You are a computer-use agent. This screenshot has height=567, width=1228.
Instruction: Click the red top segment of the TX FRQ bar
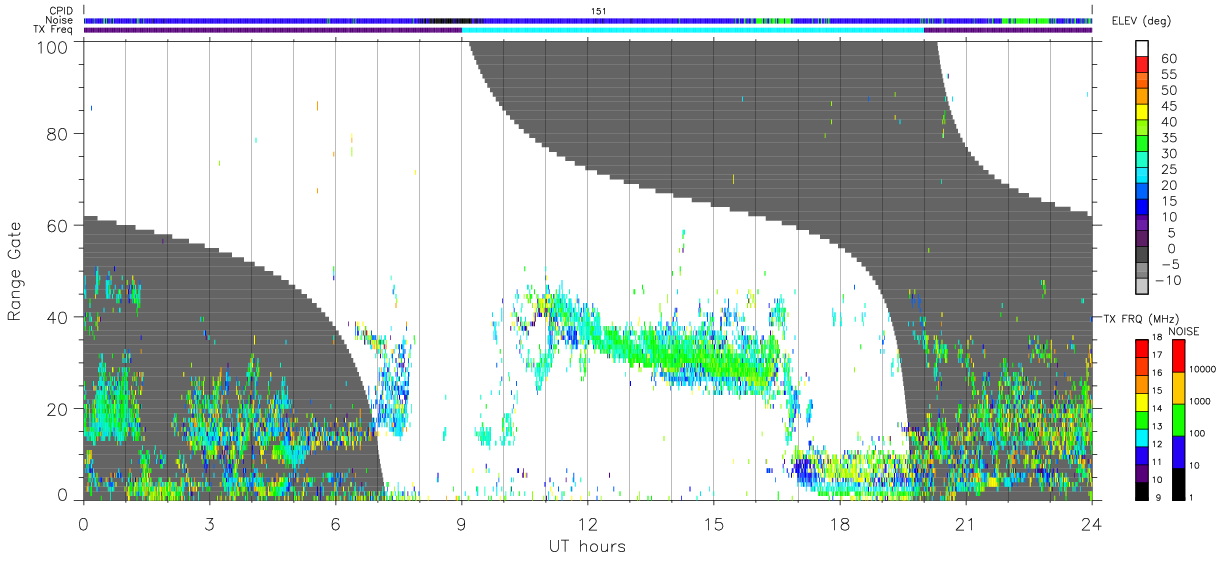point(1142,347)
